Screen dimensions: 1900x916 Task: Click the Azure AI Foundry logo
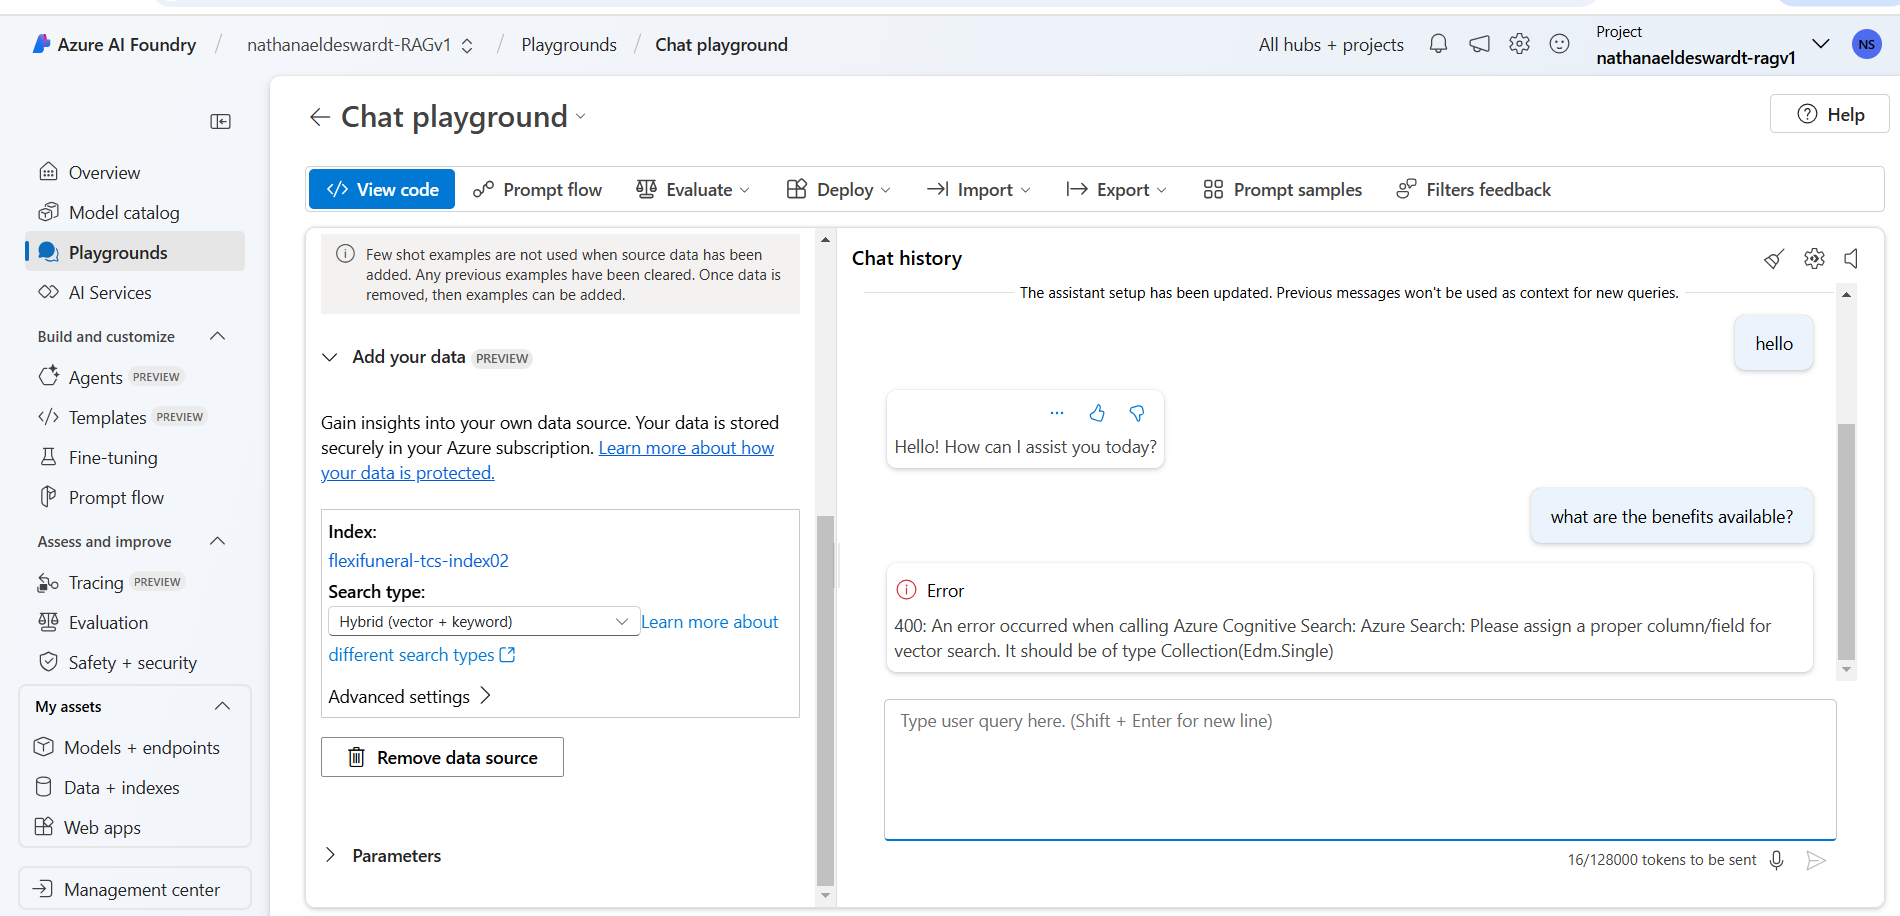(41, 44)
